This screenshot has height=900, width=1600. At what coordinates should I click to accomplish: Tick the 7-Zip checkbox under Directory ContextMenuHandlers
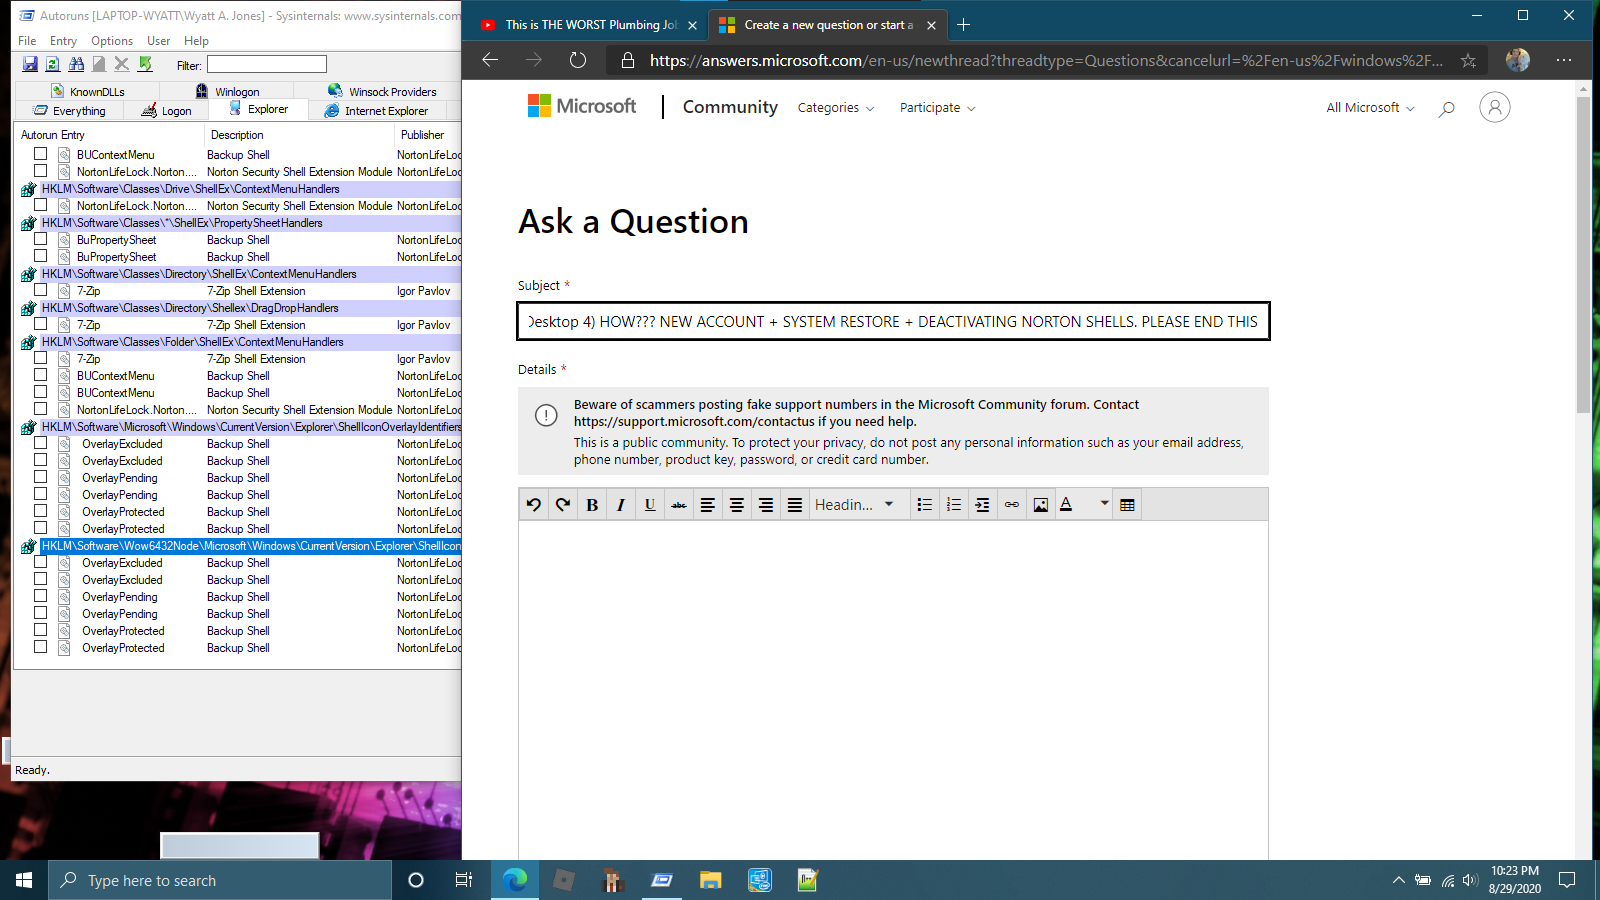[41, 290]
